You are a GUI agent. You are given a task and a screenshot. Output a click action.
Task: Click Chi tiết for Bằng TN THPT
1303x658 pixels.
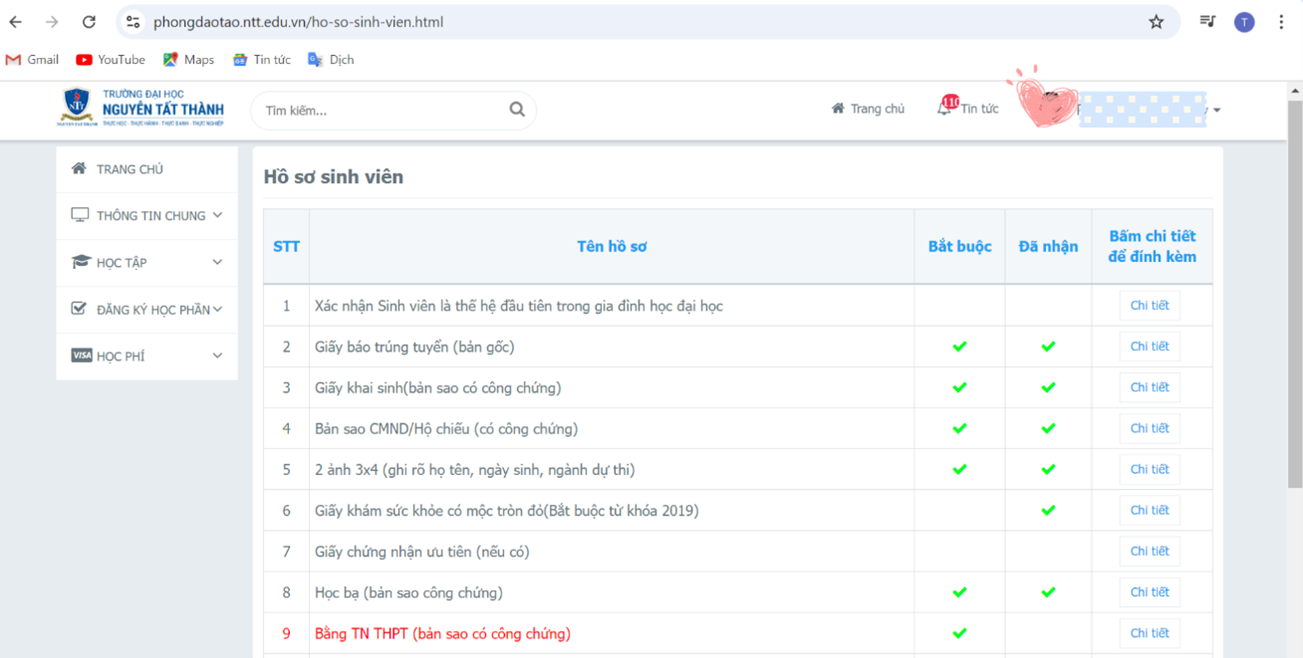click(x=1149, y=634)
